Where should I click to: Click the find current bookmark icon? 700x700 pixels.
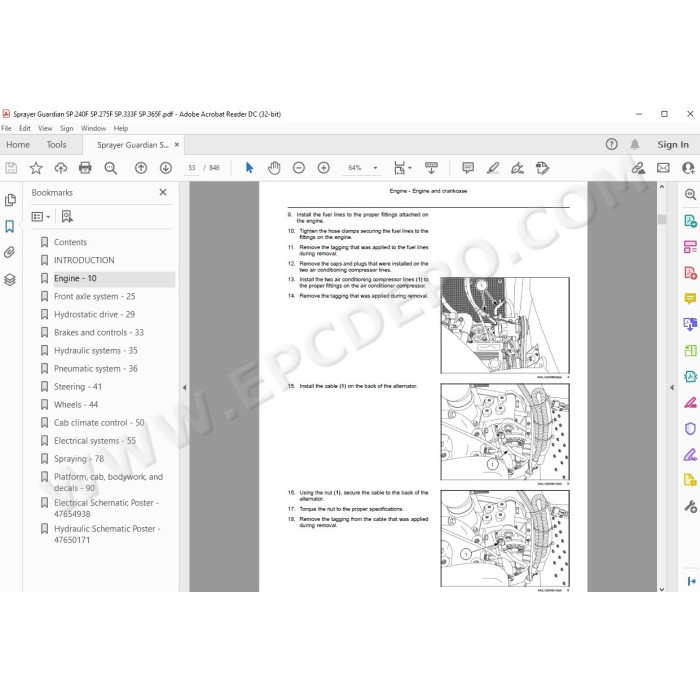pos(67,217)
